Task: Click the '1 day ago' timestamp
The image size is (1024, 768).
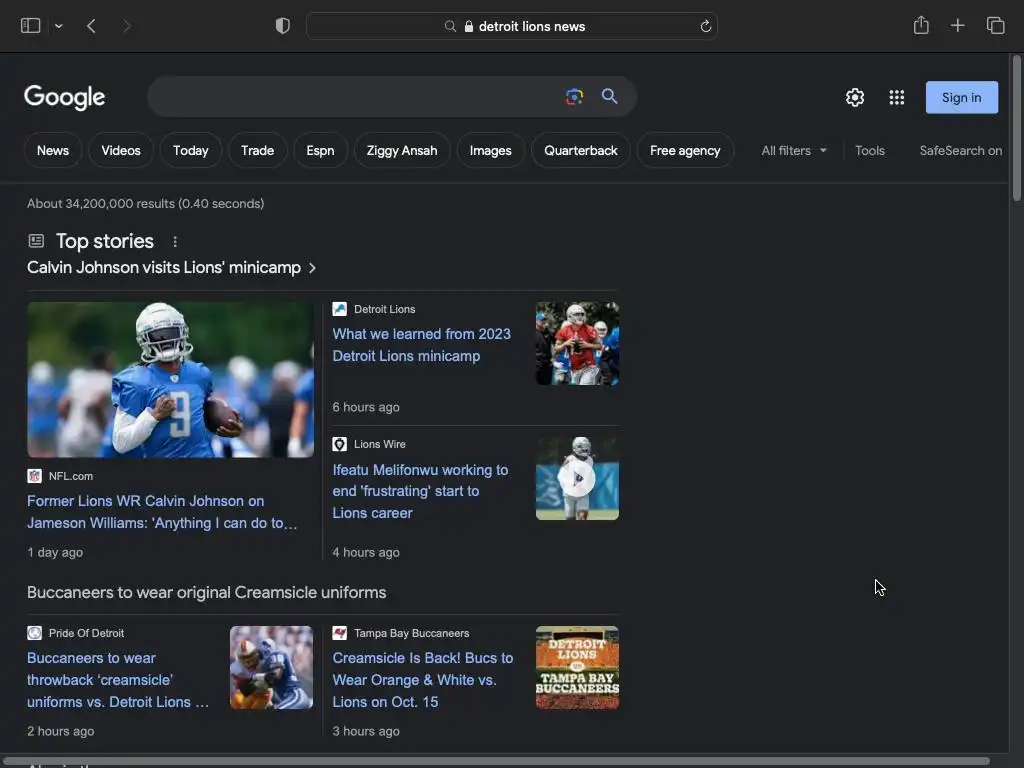Action: click(55, 552)
